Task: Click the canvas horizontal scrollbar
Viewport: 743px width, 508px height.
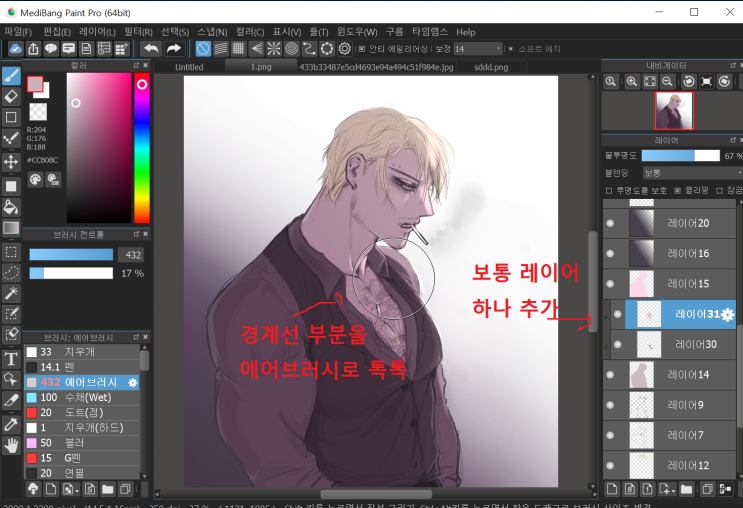Action: click(x=374, y=494)
